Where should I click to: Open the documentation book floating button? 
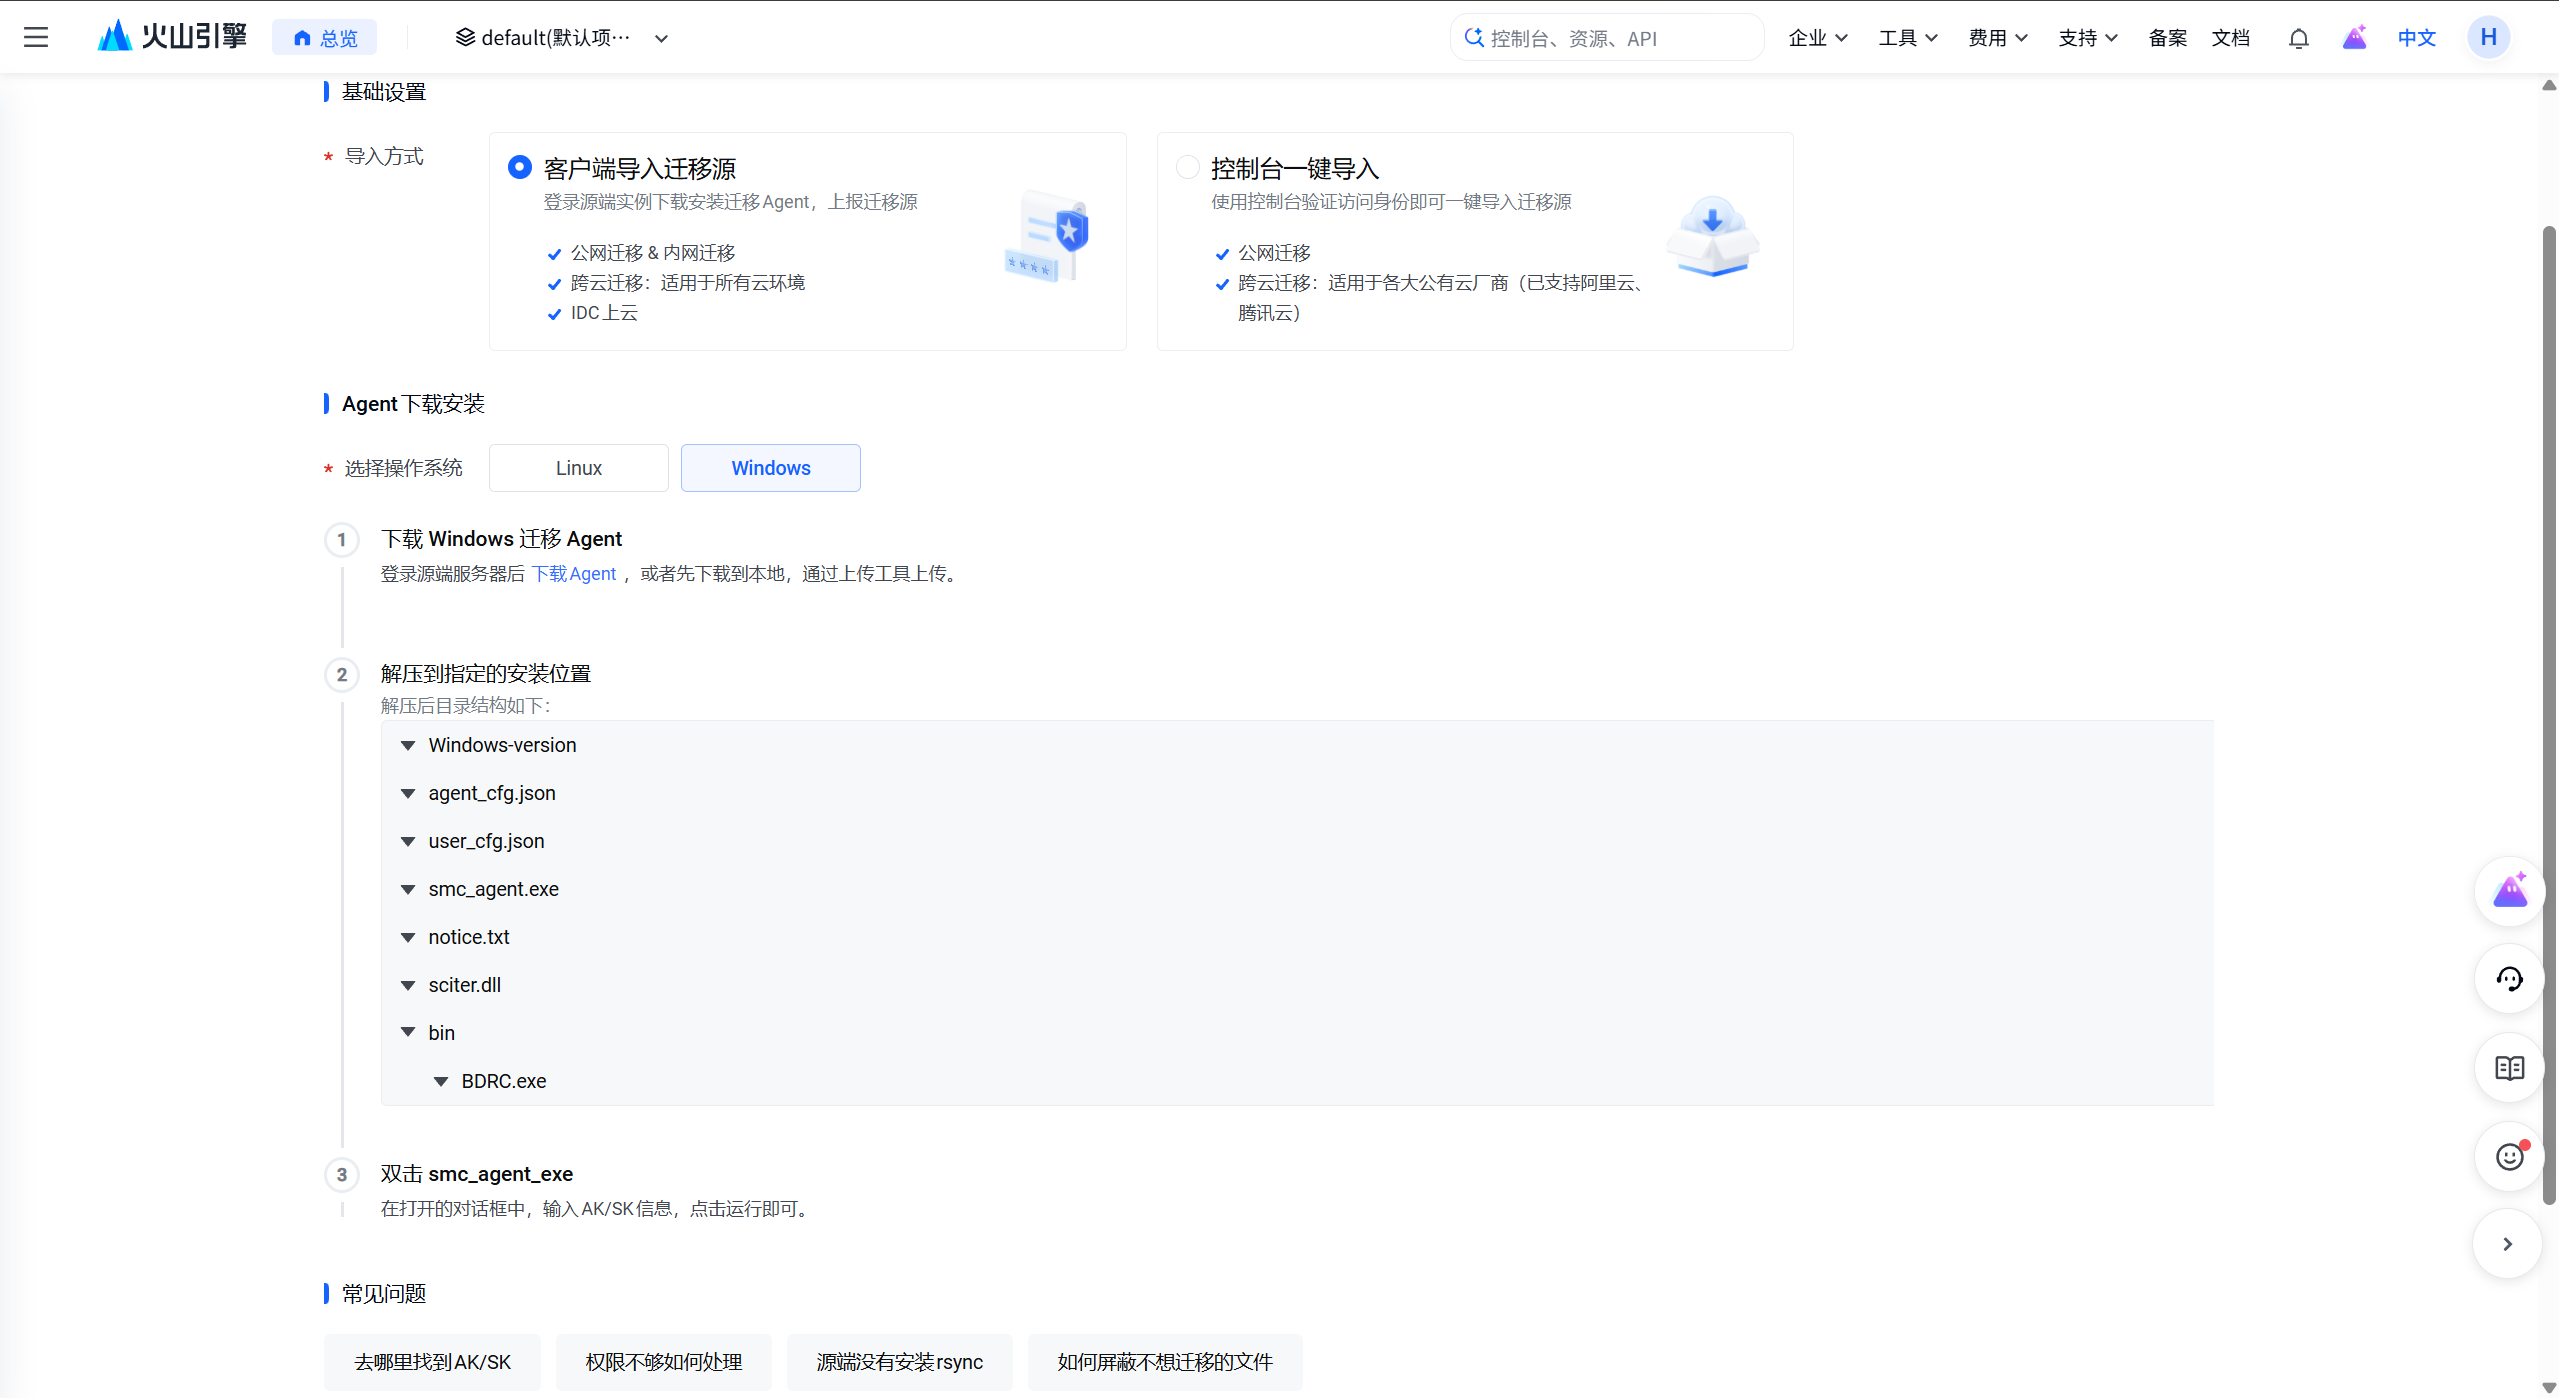click(x=2509, y=1068)
